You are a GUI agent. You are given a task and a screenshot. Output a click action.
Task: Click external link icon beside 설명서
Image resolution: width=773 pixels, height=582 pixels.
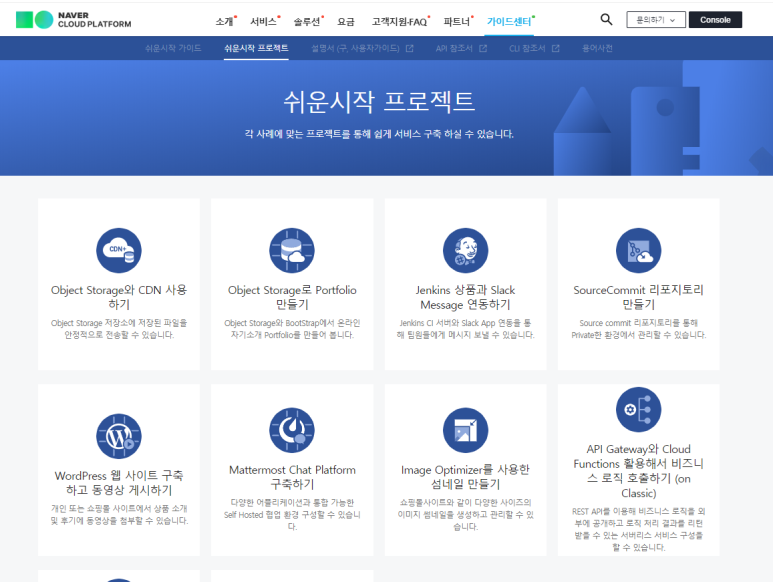(x=409, y=48)
